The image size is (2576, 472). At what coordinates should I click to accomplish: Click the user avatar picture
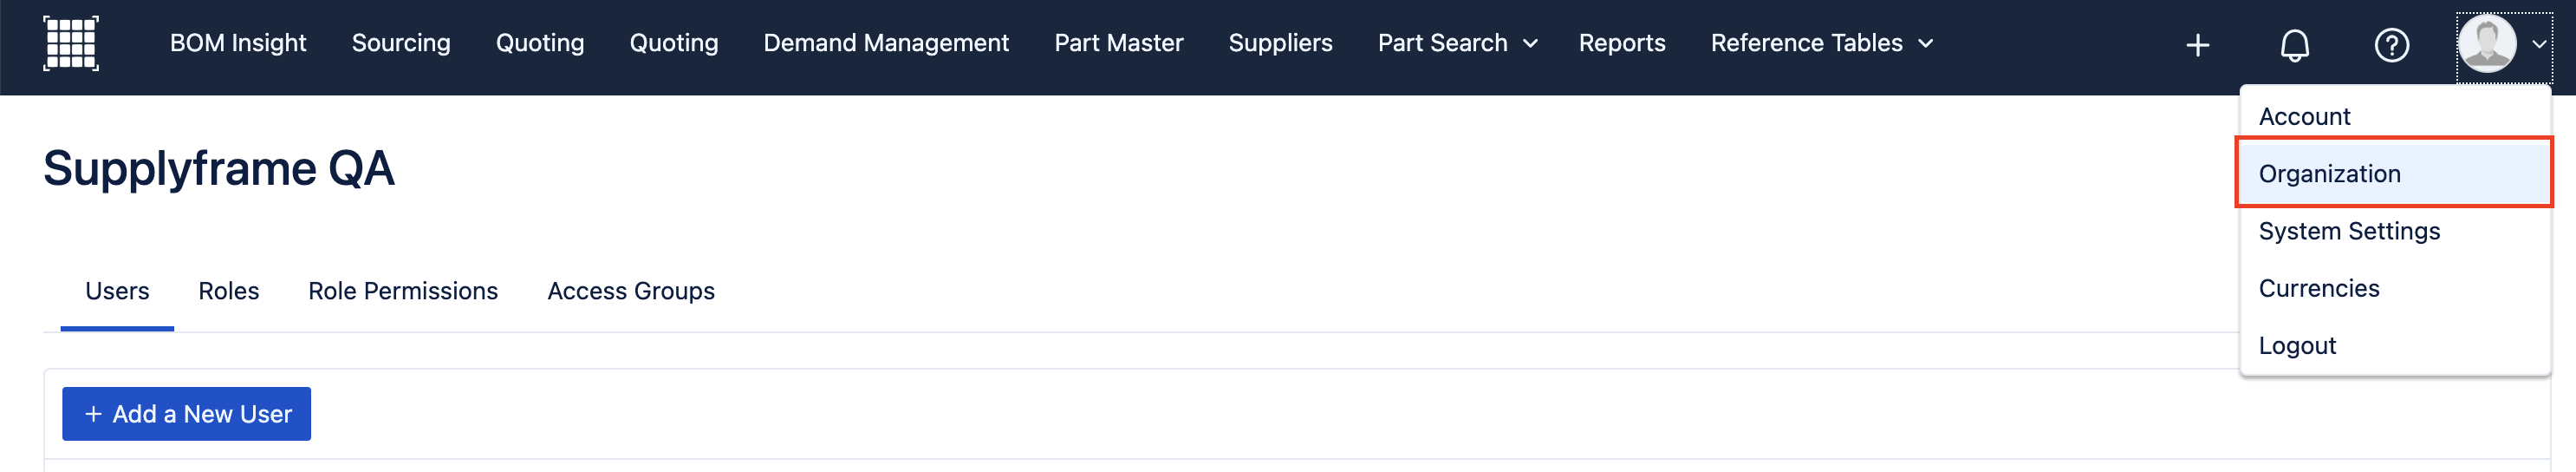(x=2486, y=43)
